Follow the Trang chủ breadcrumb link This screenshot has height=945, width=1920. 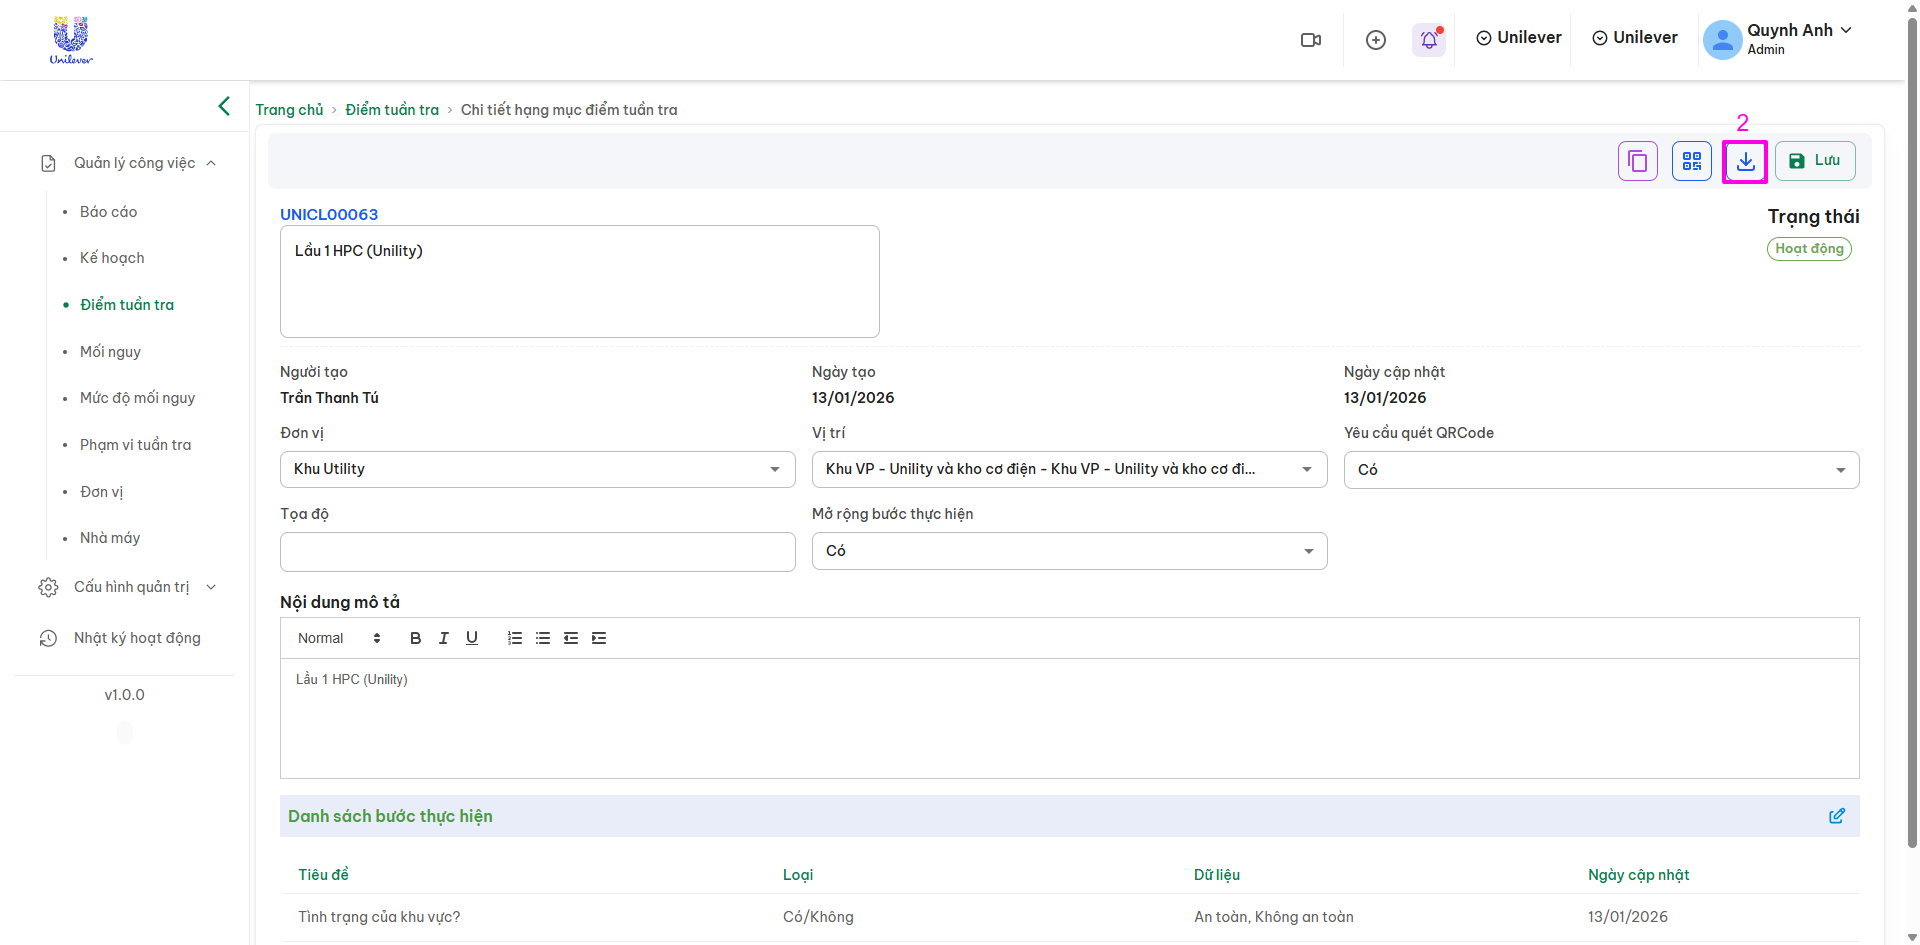(289, 110)
